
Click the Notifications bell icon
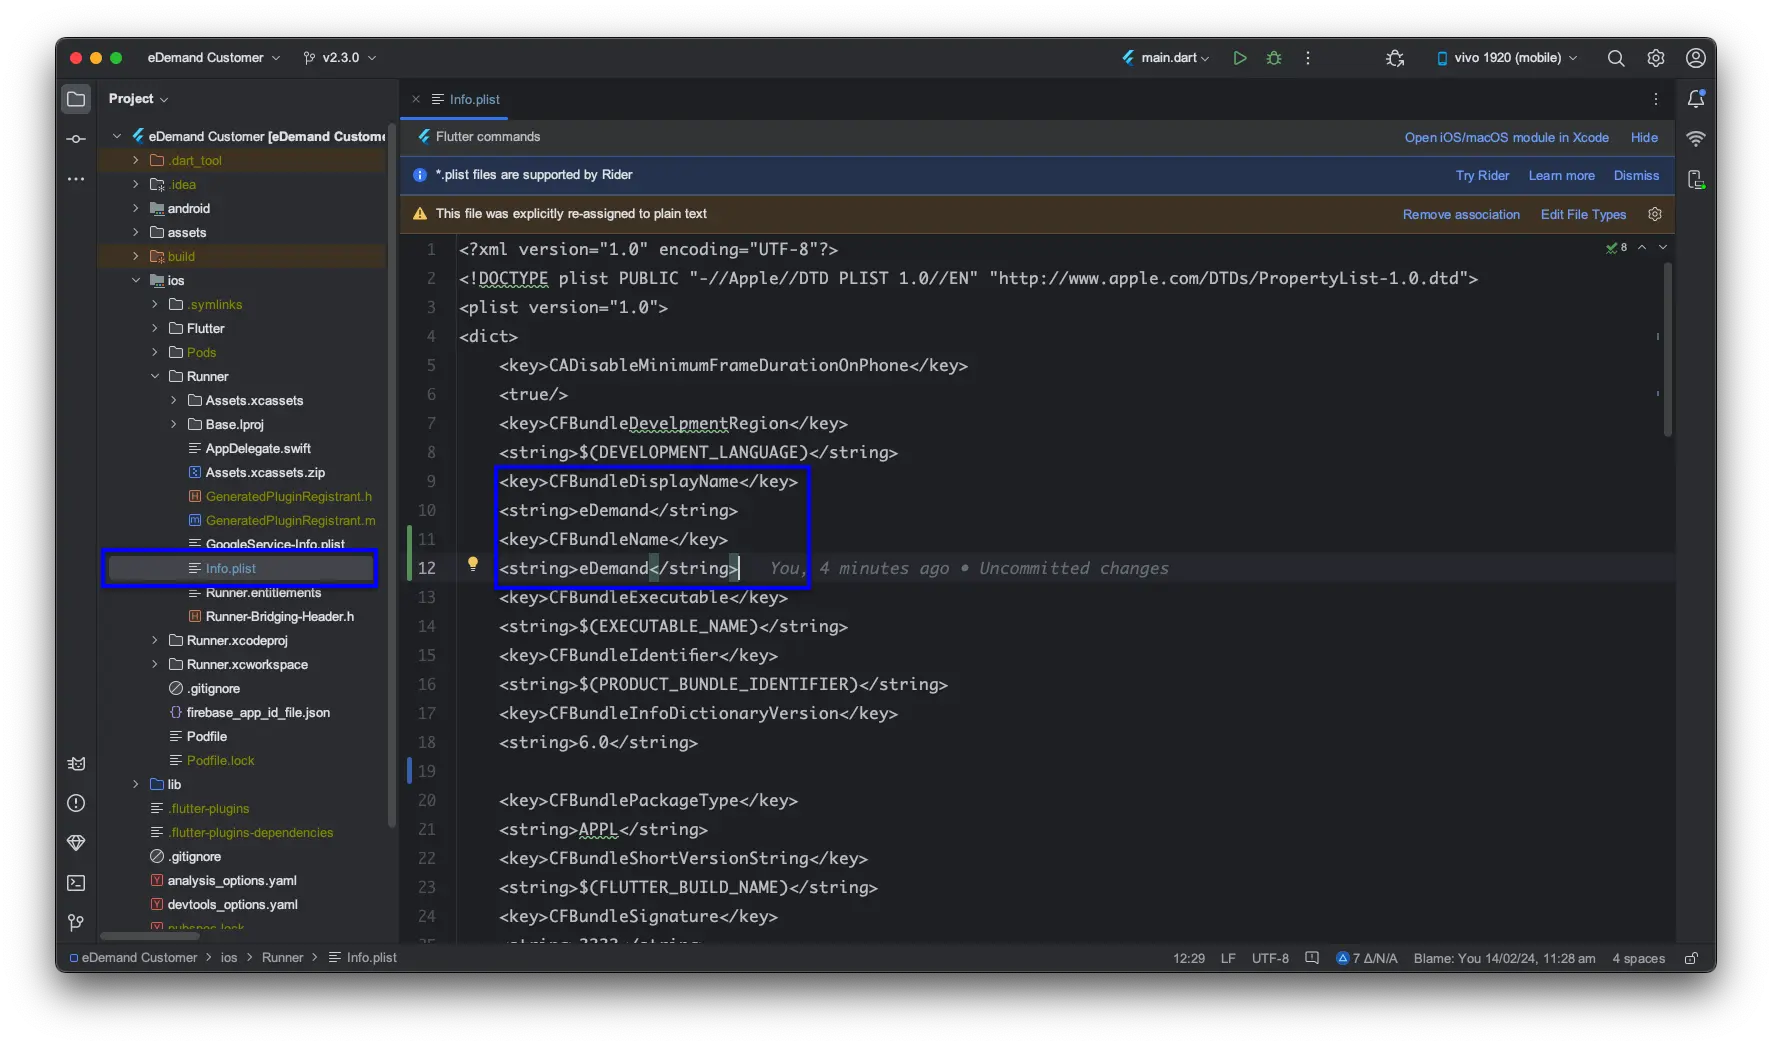coord(1696,99)
